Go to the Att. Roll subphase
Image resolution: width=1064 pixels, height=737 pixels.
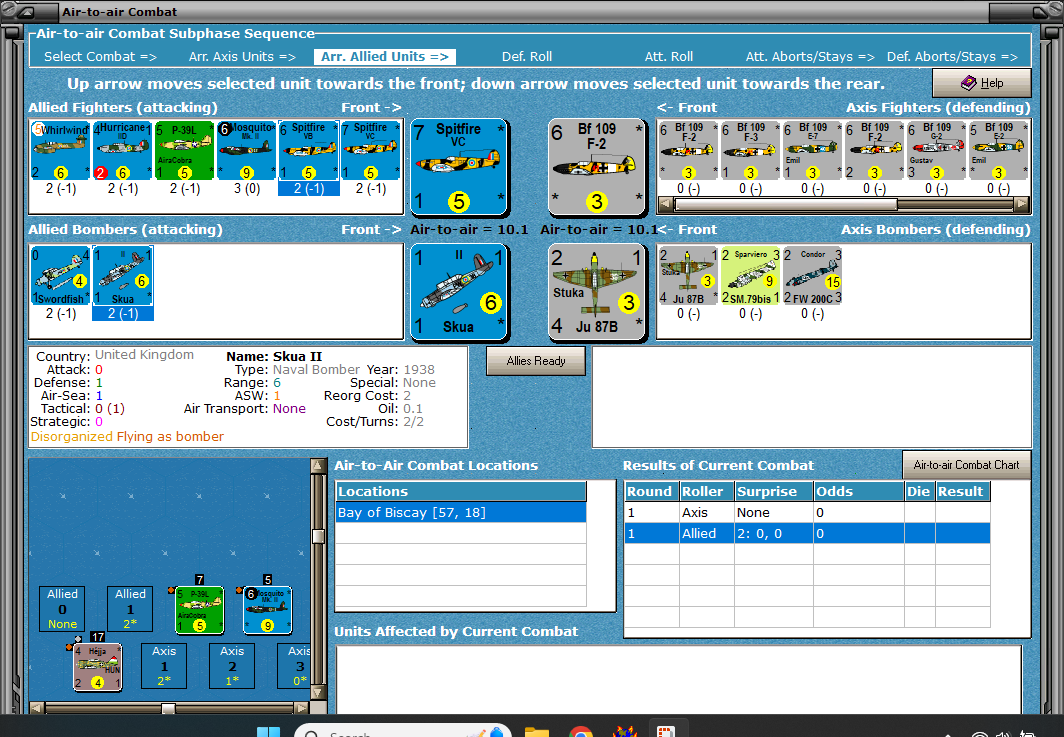coord(668,57)
